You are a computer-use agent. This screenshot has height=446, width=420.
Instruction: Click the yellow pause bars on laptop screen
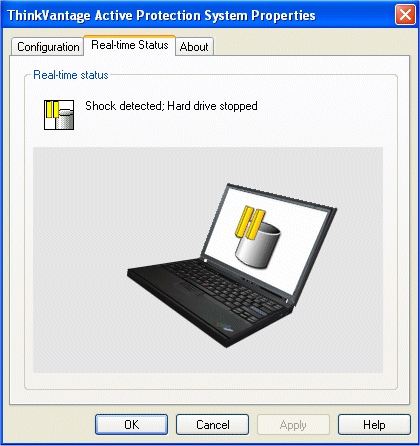click(x=250, y=223)
